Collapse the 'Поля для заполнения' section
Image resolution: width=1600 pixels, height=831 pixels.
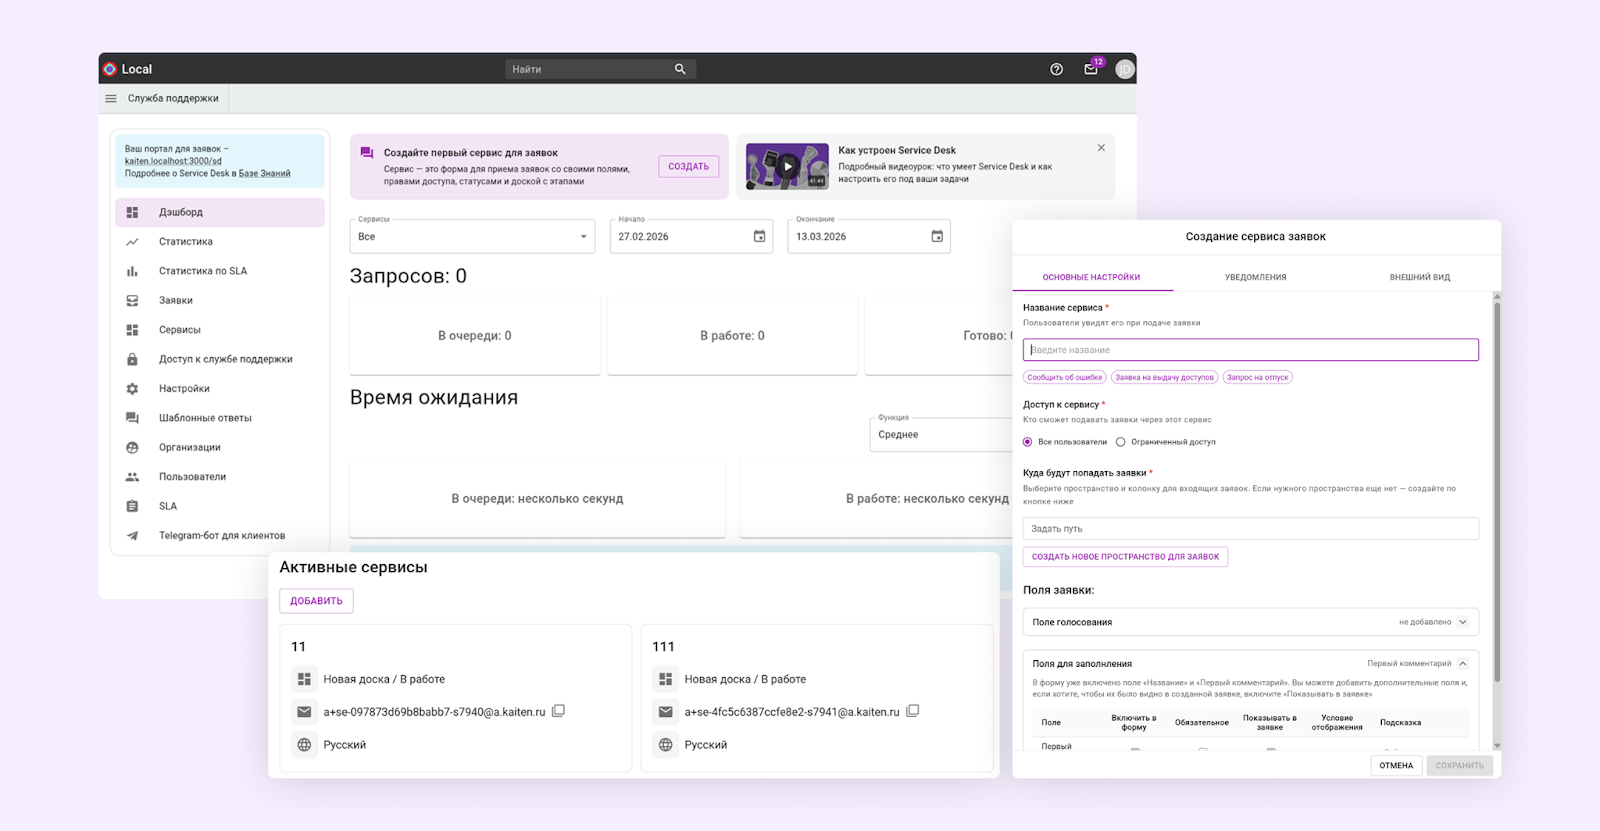pos(1463,664)
